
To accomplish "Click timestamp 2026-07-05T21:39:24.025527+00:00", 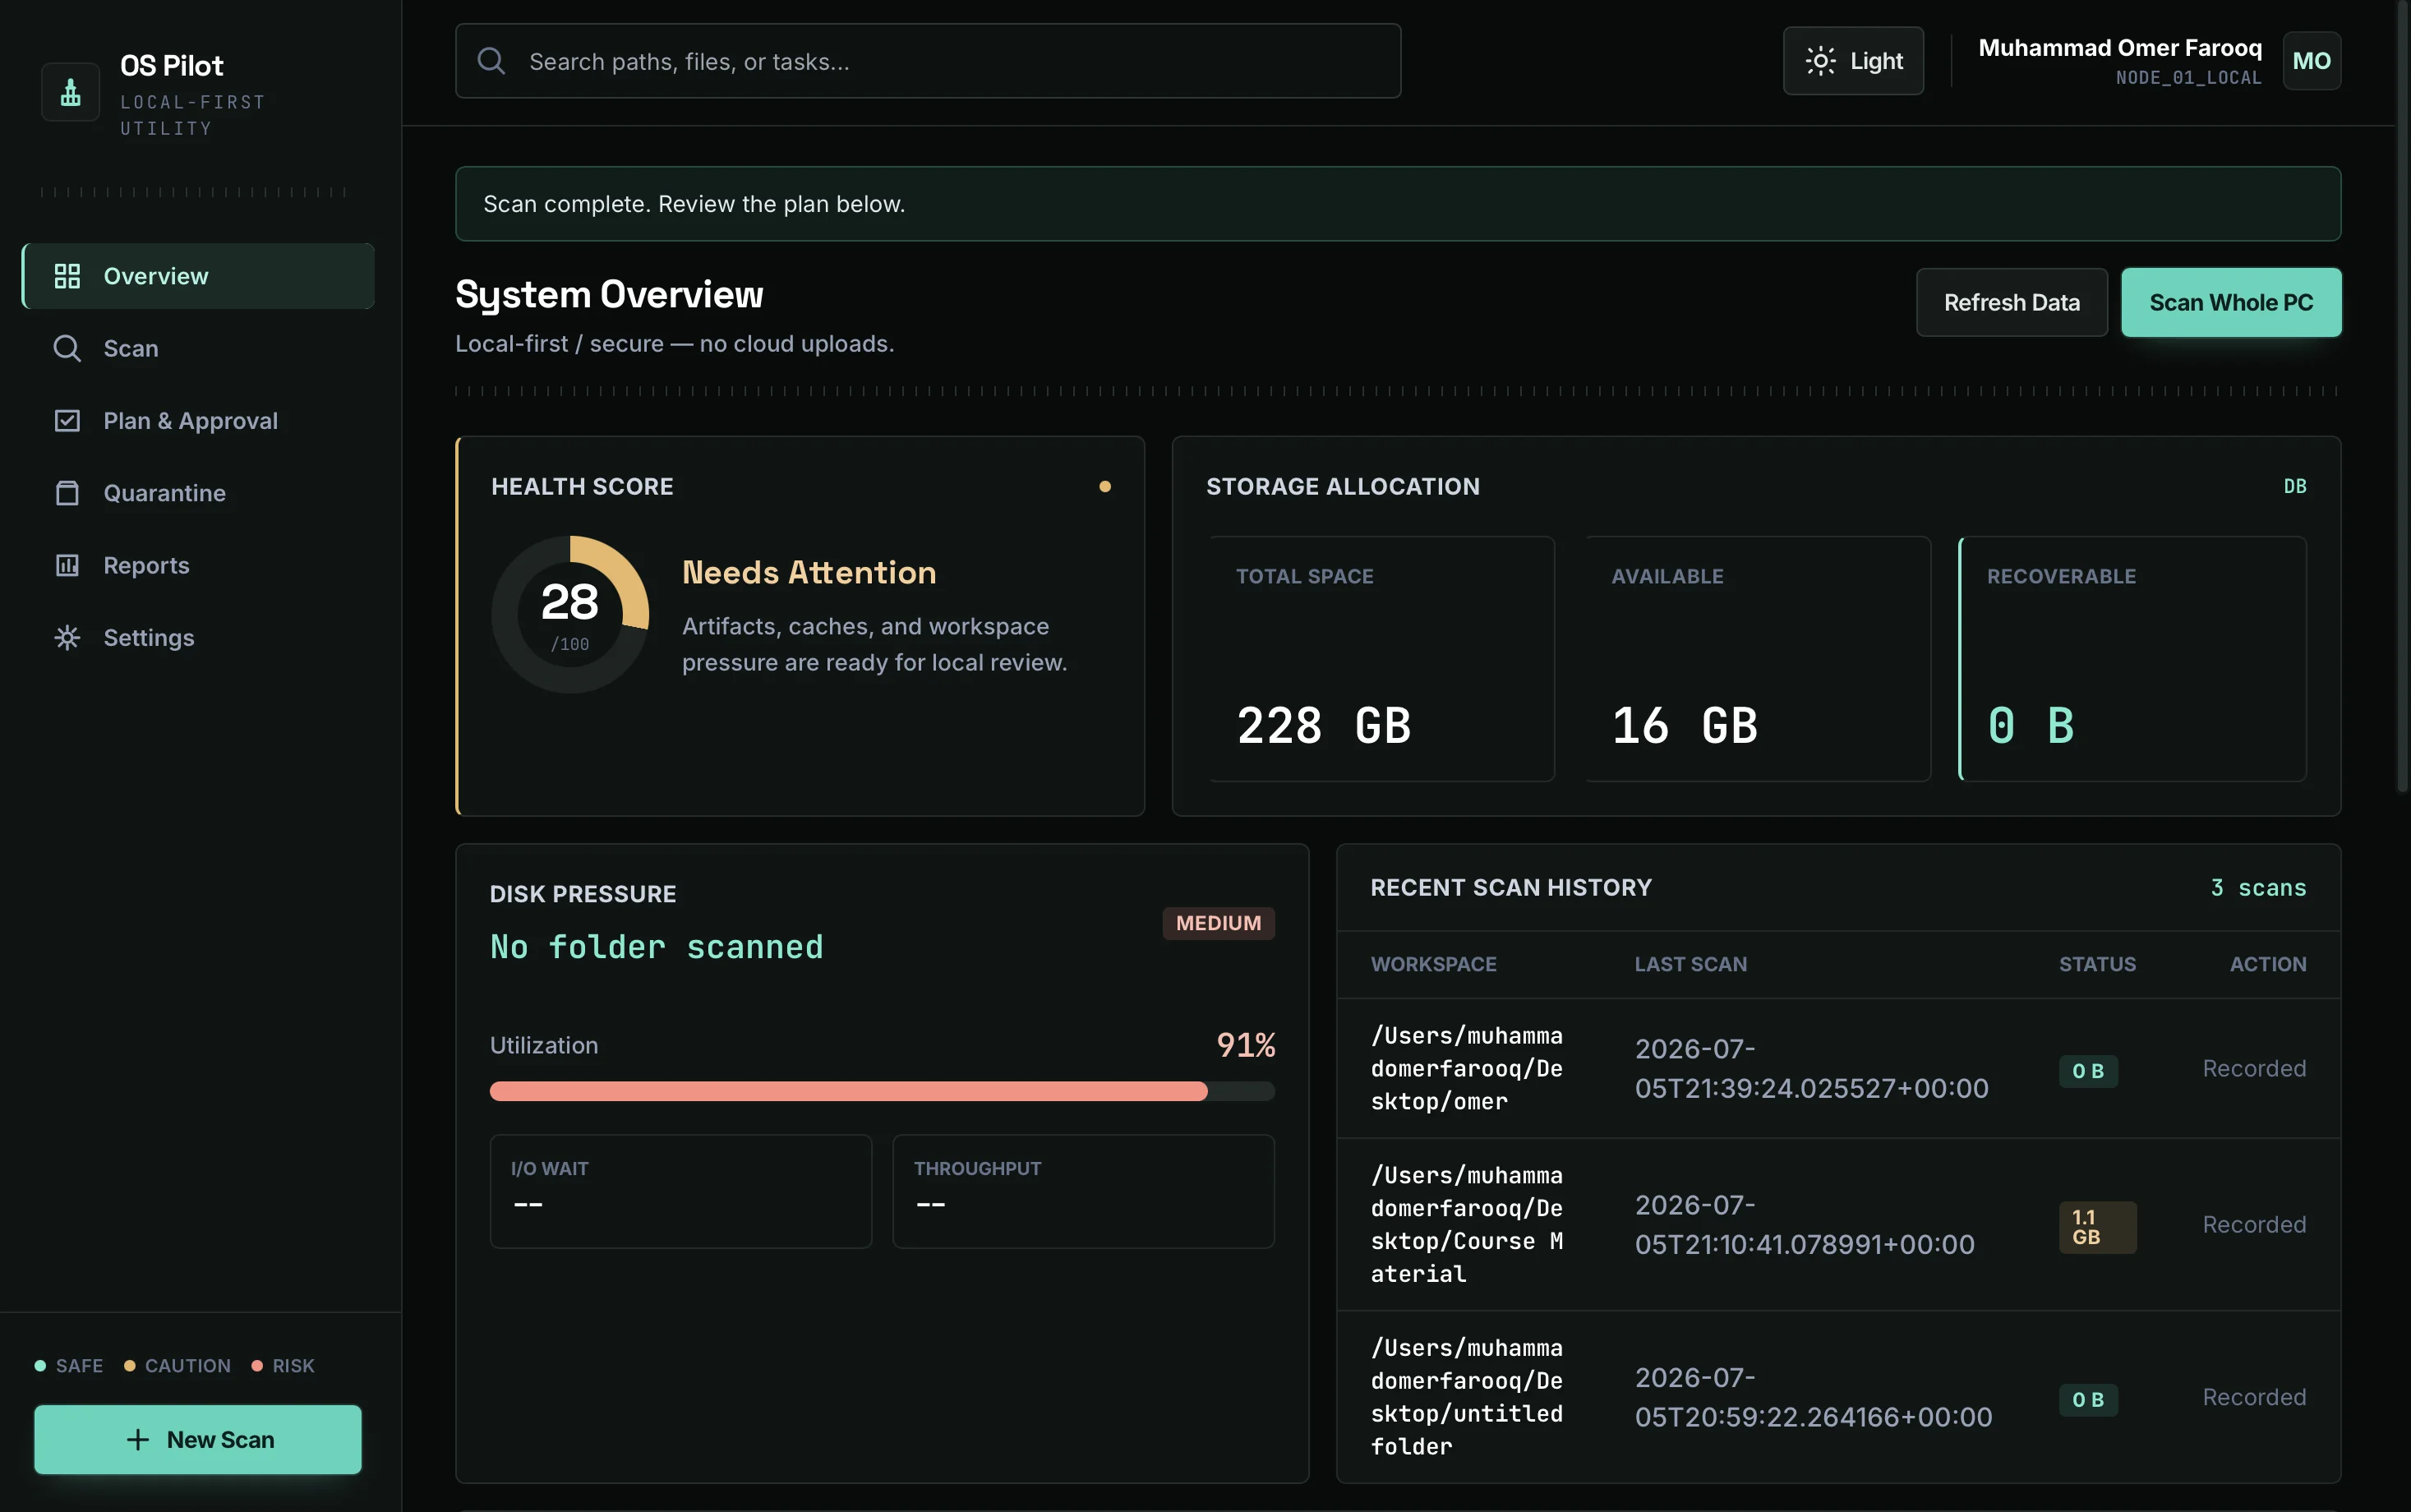I will (x=1811, y=1068).
